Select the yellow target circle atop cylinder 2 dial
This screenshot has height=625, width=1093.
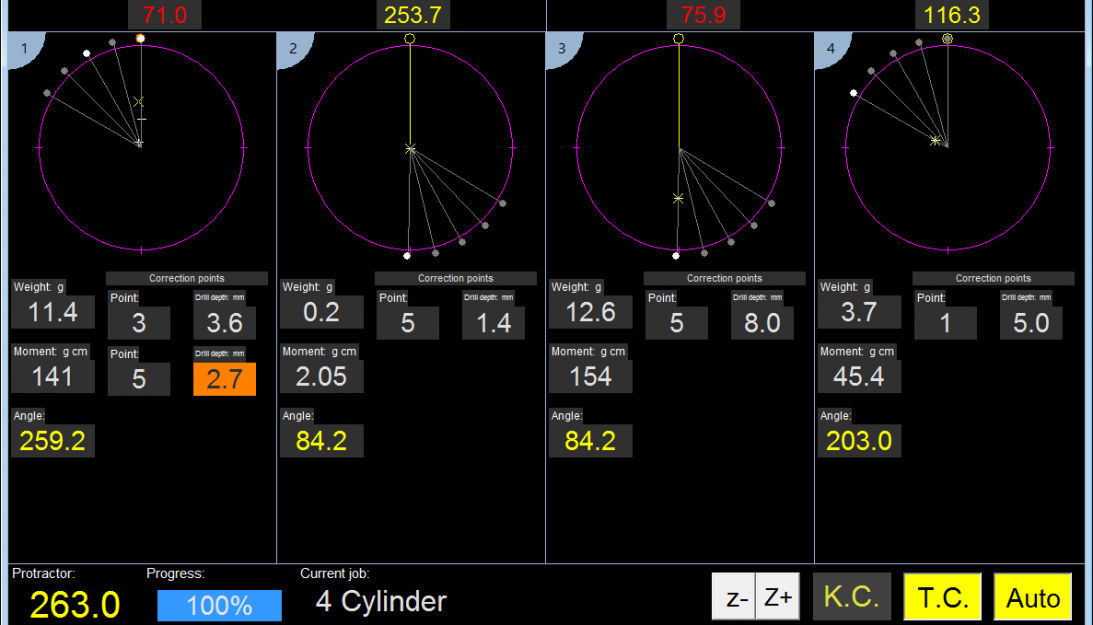pos(410,38)
